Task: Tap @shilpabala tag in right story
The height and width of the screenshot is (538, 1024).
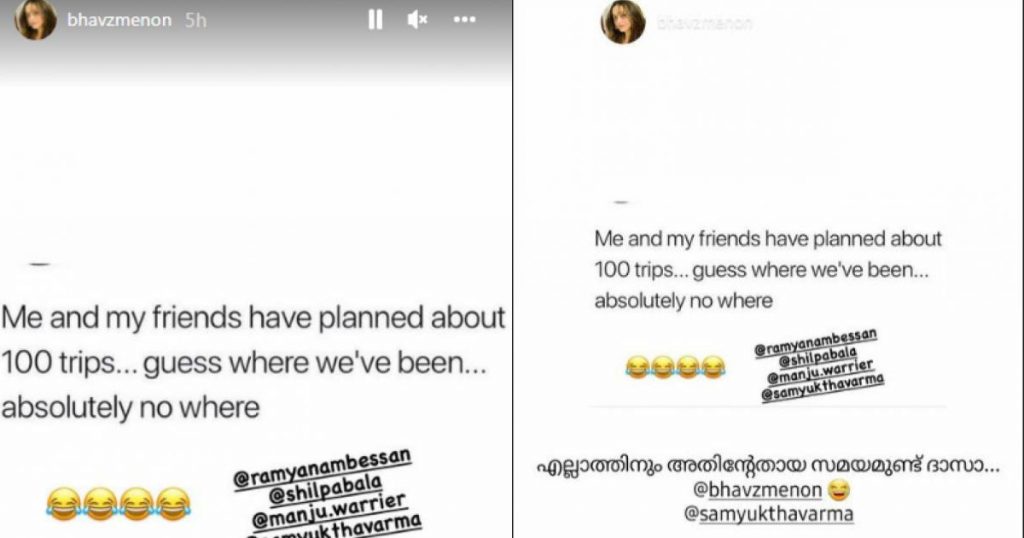Action: 817,357
